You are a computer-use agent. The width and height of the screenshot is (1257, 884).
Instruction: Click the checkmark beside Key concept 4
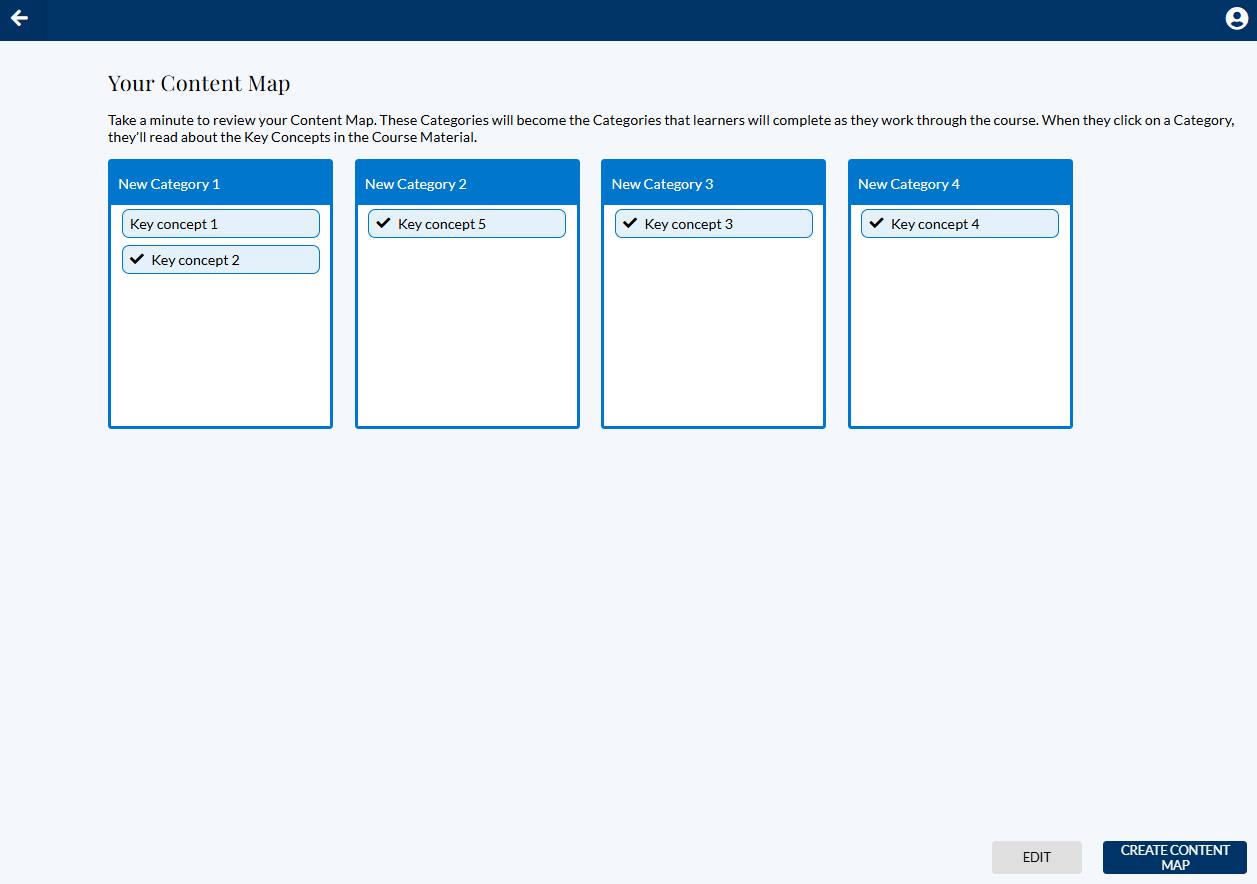pos(877,223)
